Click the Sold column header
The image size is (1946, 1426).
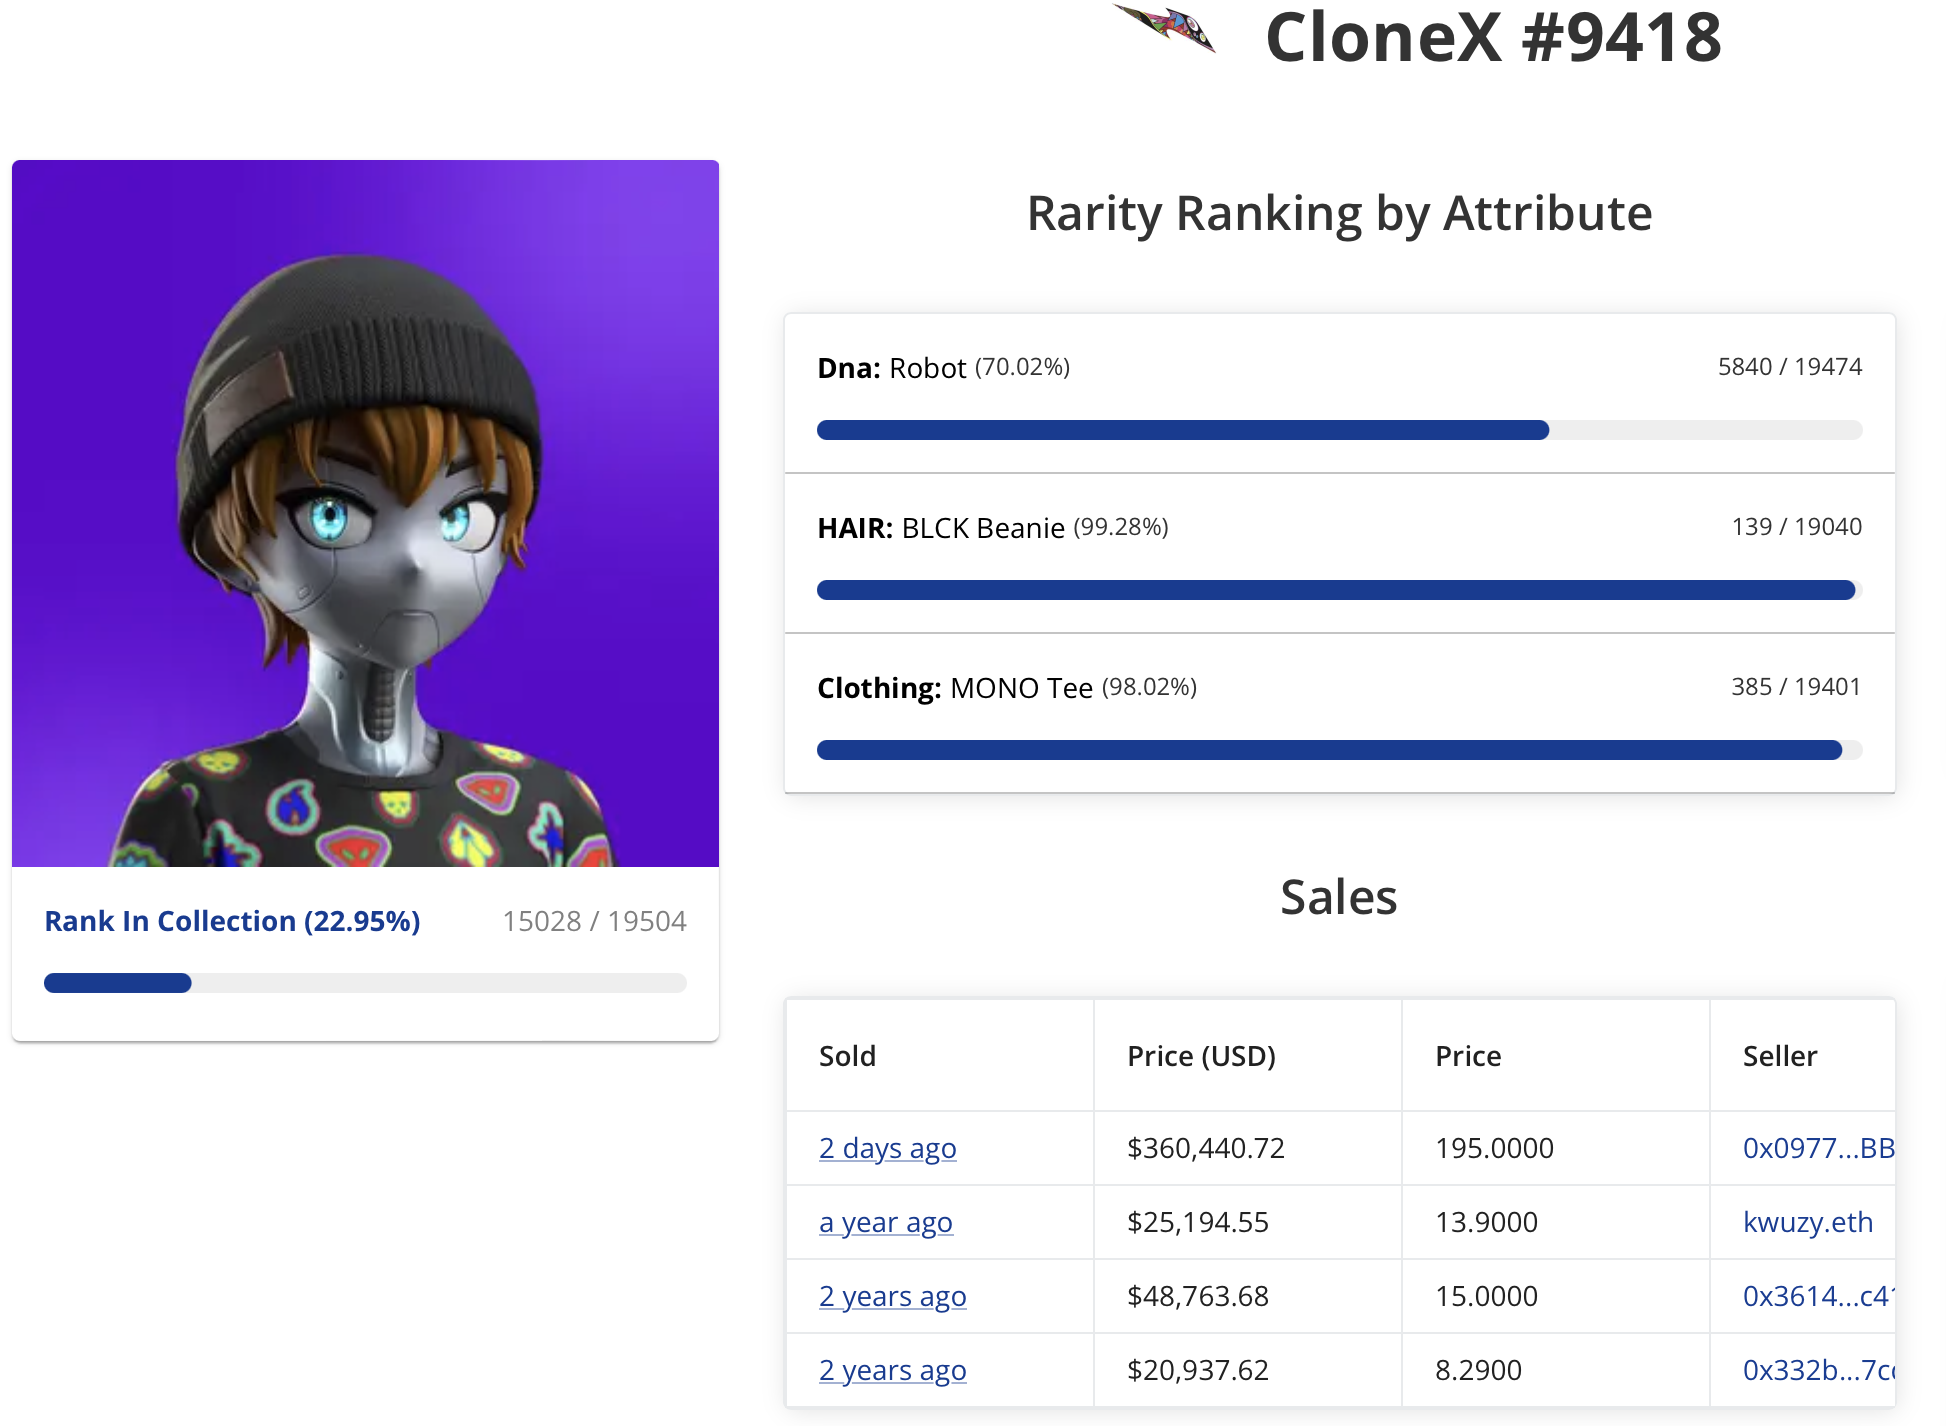pos(847,1056)
